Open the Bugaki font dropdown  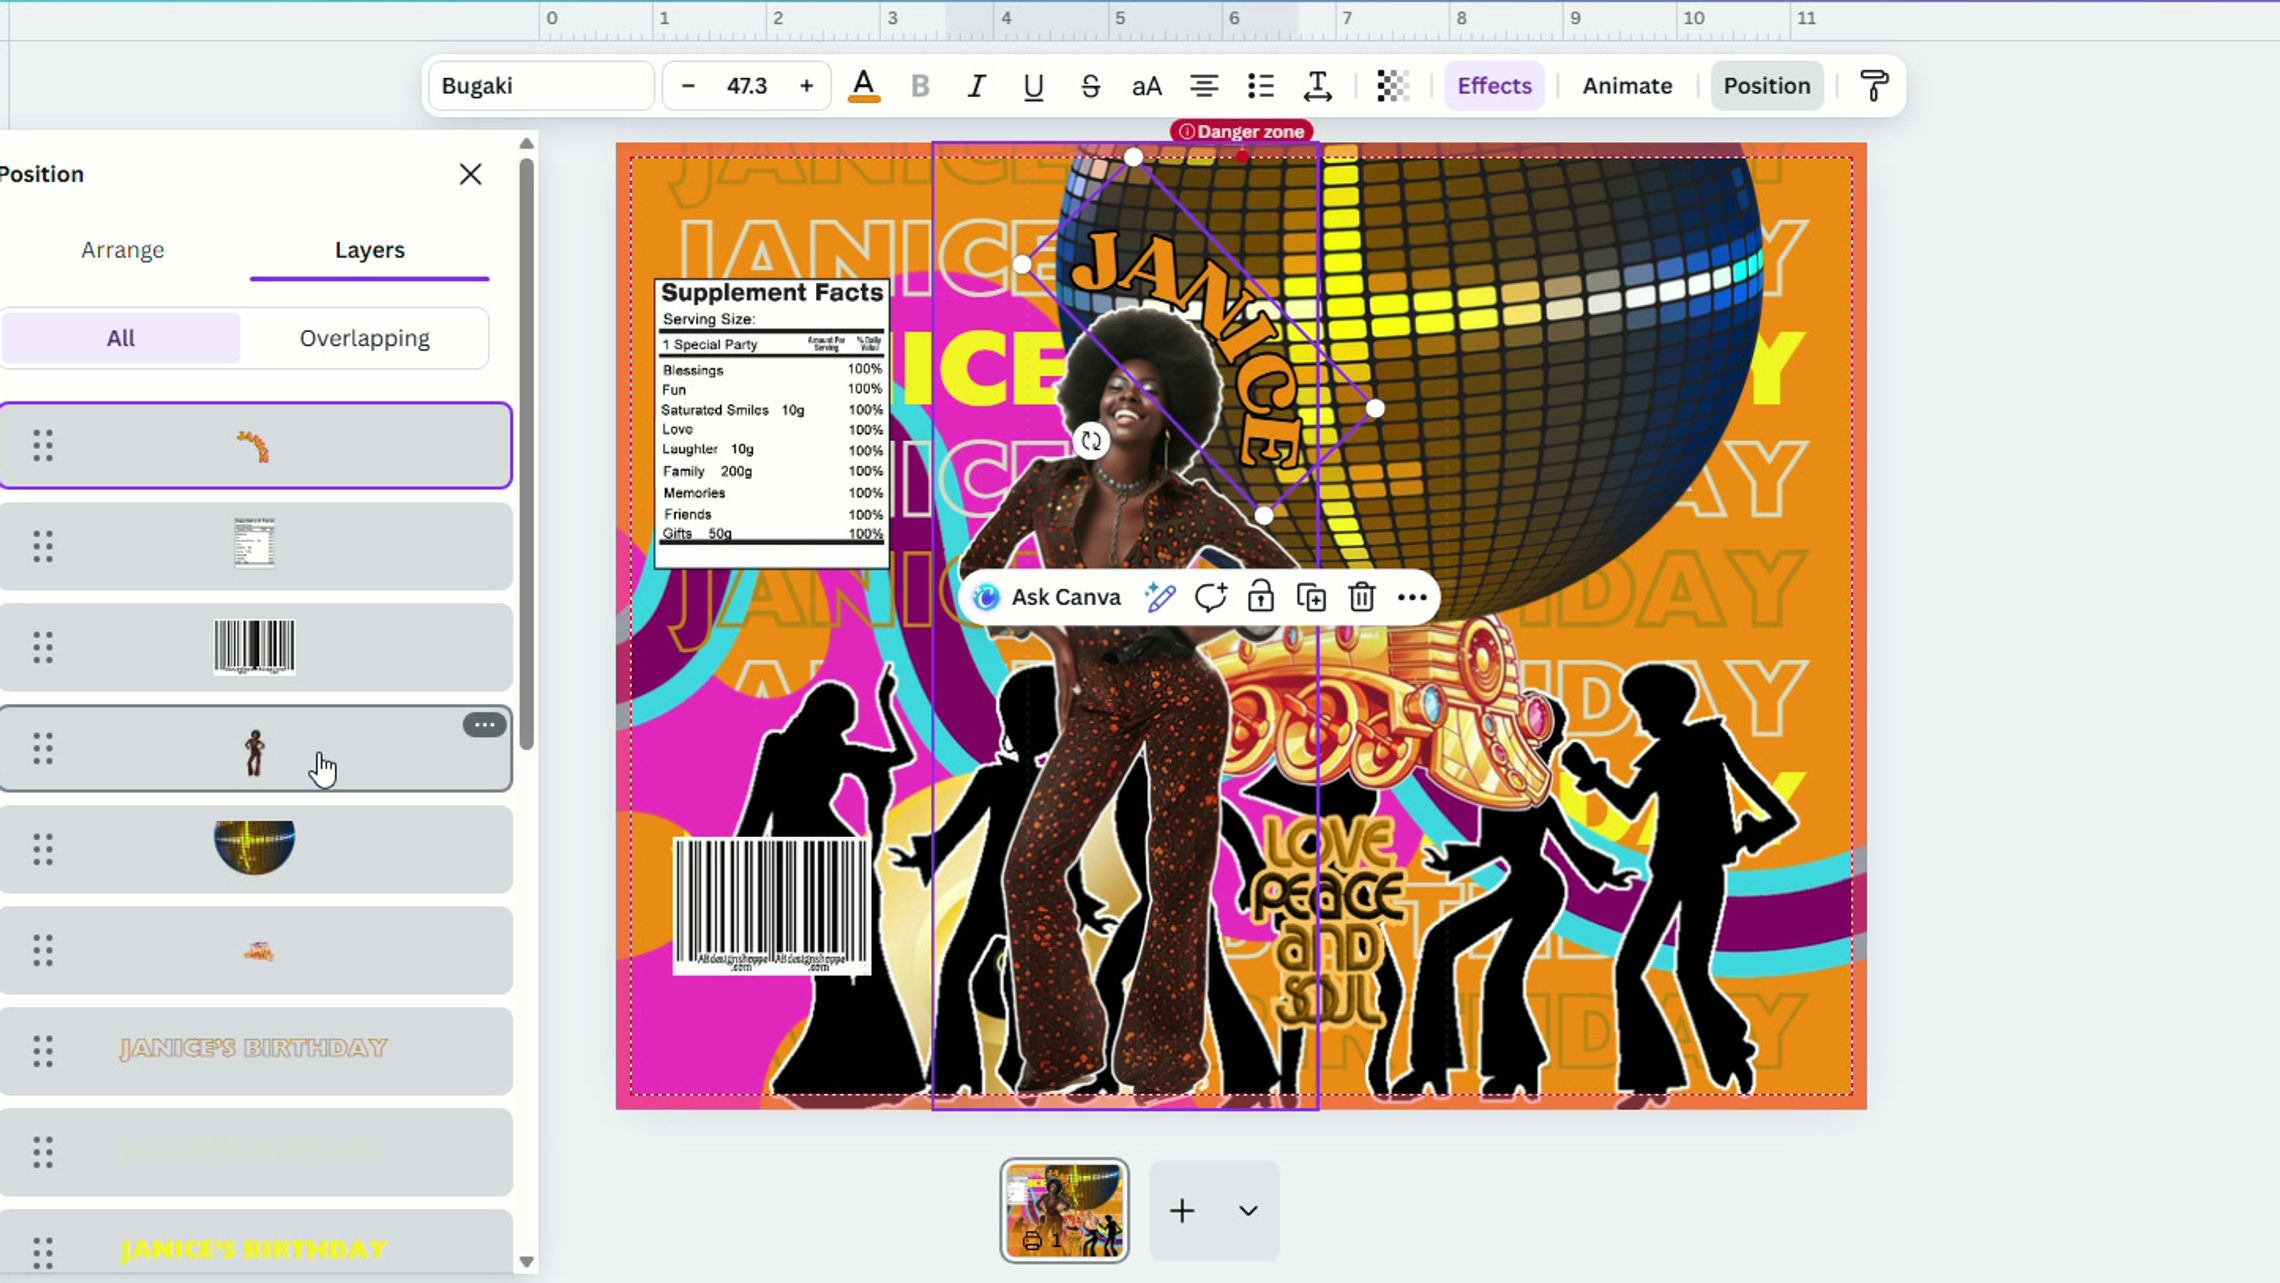pyautogui.click(x=541, y=86)
